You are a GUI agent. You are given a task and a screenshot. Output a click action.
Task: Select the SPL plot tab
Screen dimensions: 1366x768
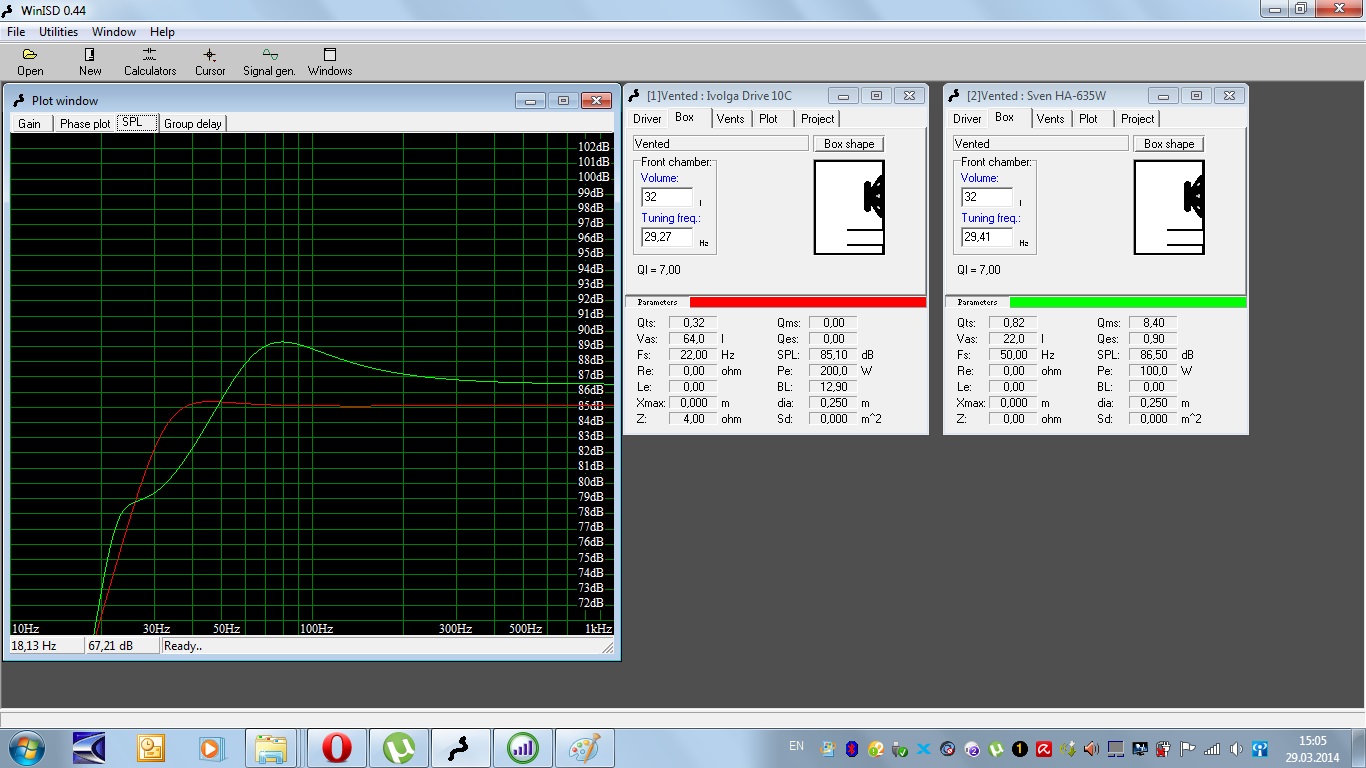tap(137, 122)
